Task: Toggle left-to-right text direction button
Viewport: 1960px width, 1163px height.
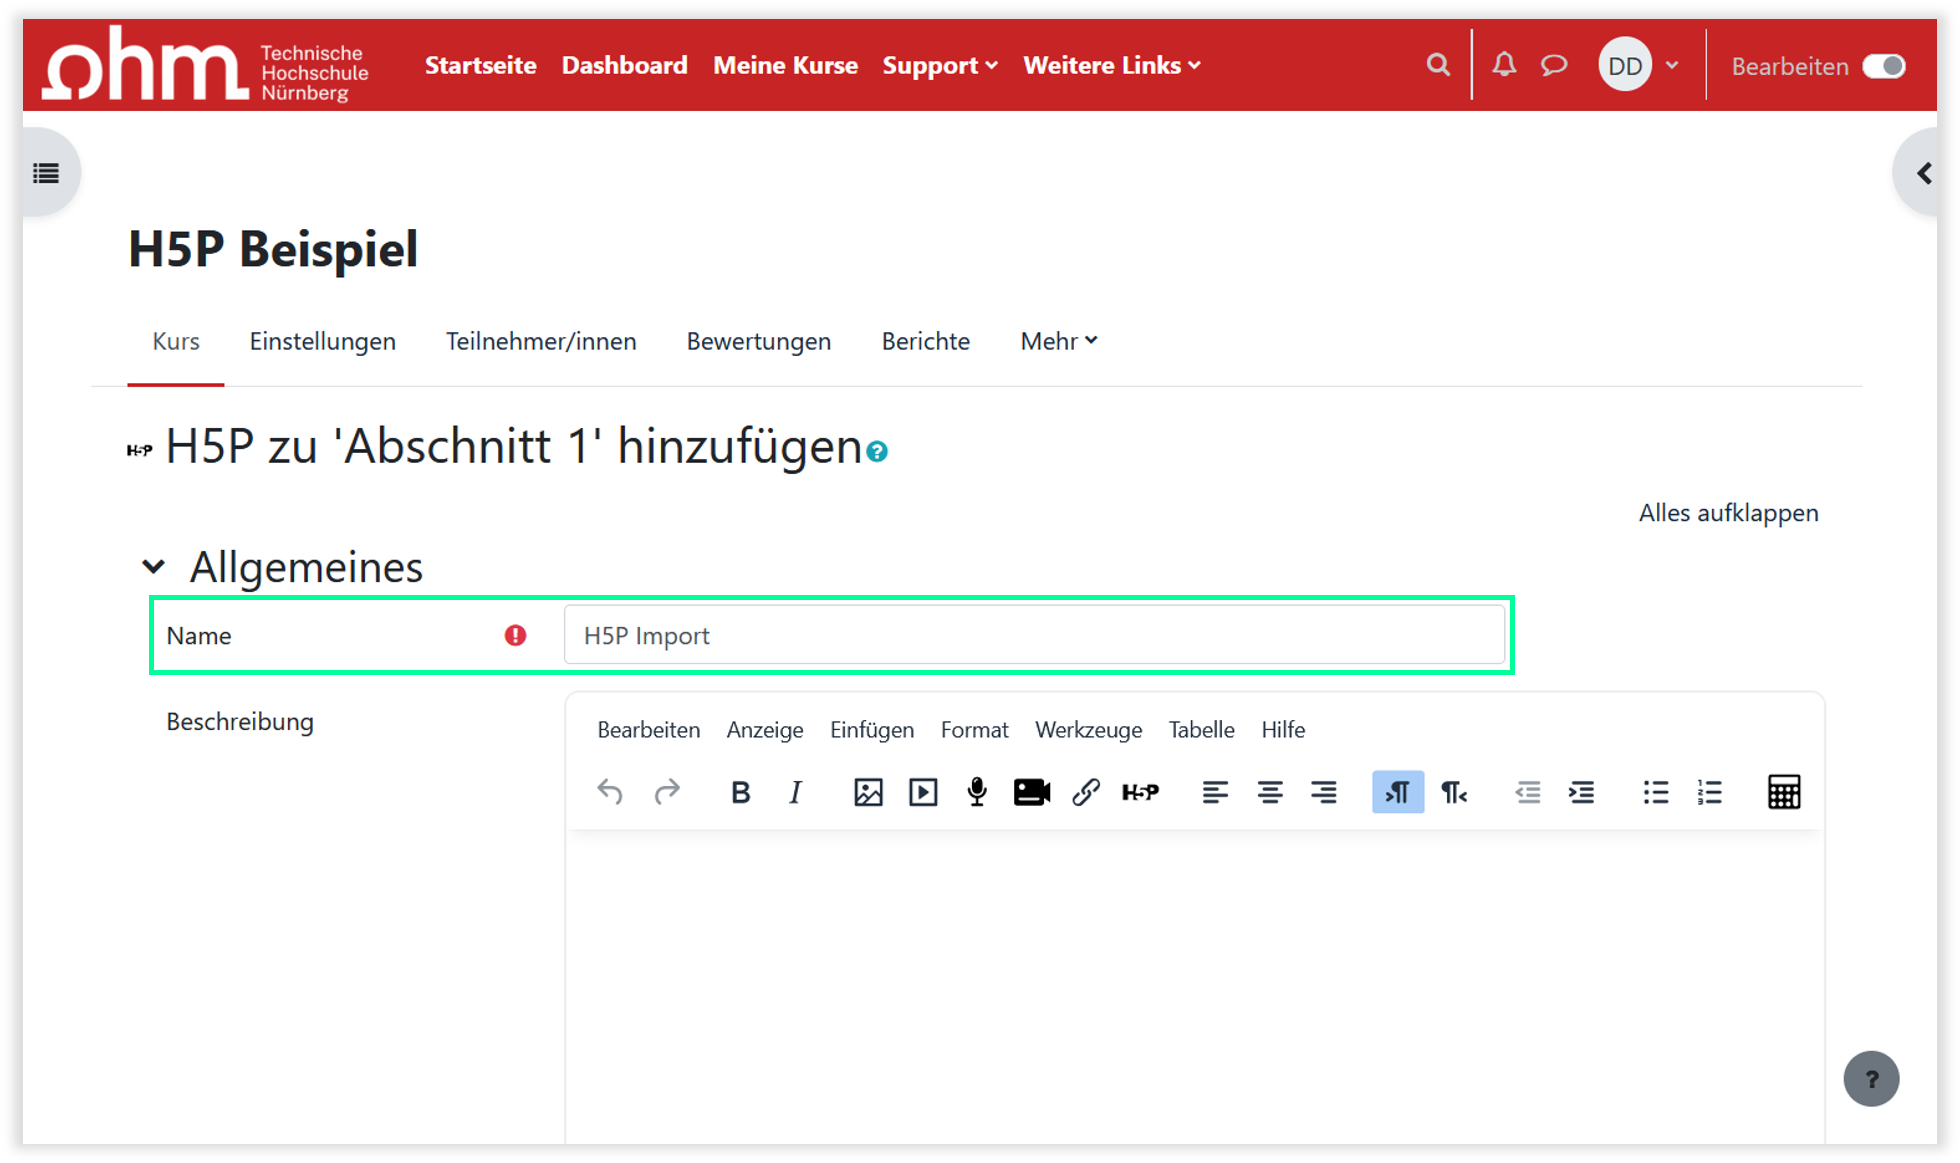Action: [1397, 793]
